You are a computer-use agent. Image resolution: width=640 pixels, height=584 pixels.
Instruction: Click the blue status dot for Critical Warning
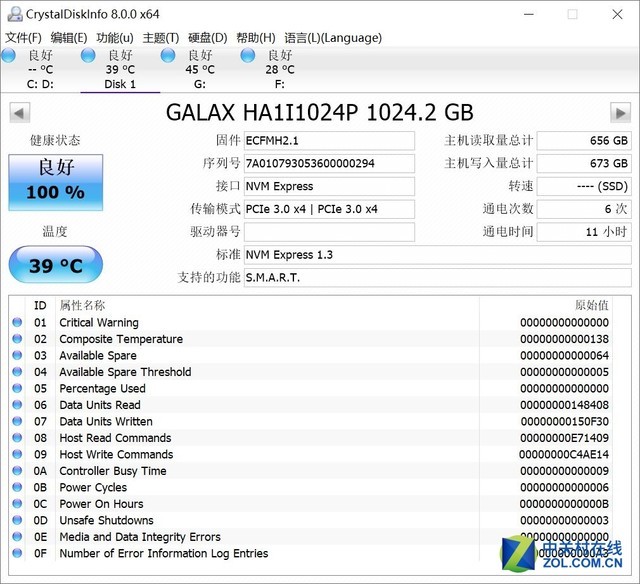pos(17,322)
